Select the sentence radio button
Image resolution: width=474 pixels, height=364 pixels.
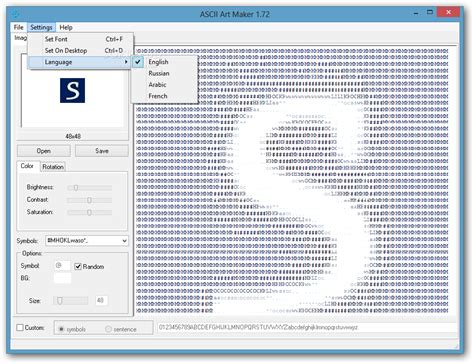pos(108,329)
